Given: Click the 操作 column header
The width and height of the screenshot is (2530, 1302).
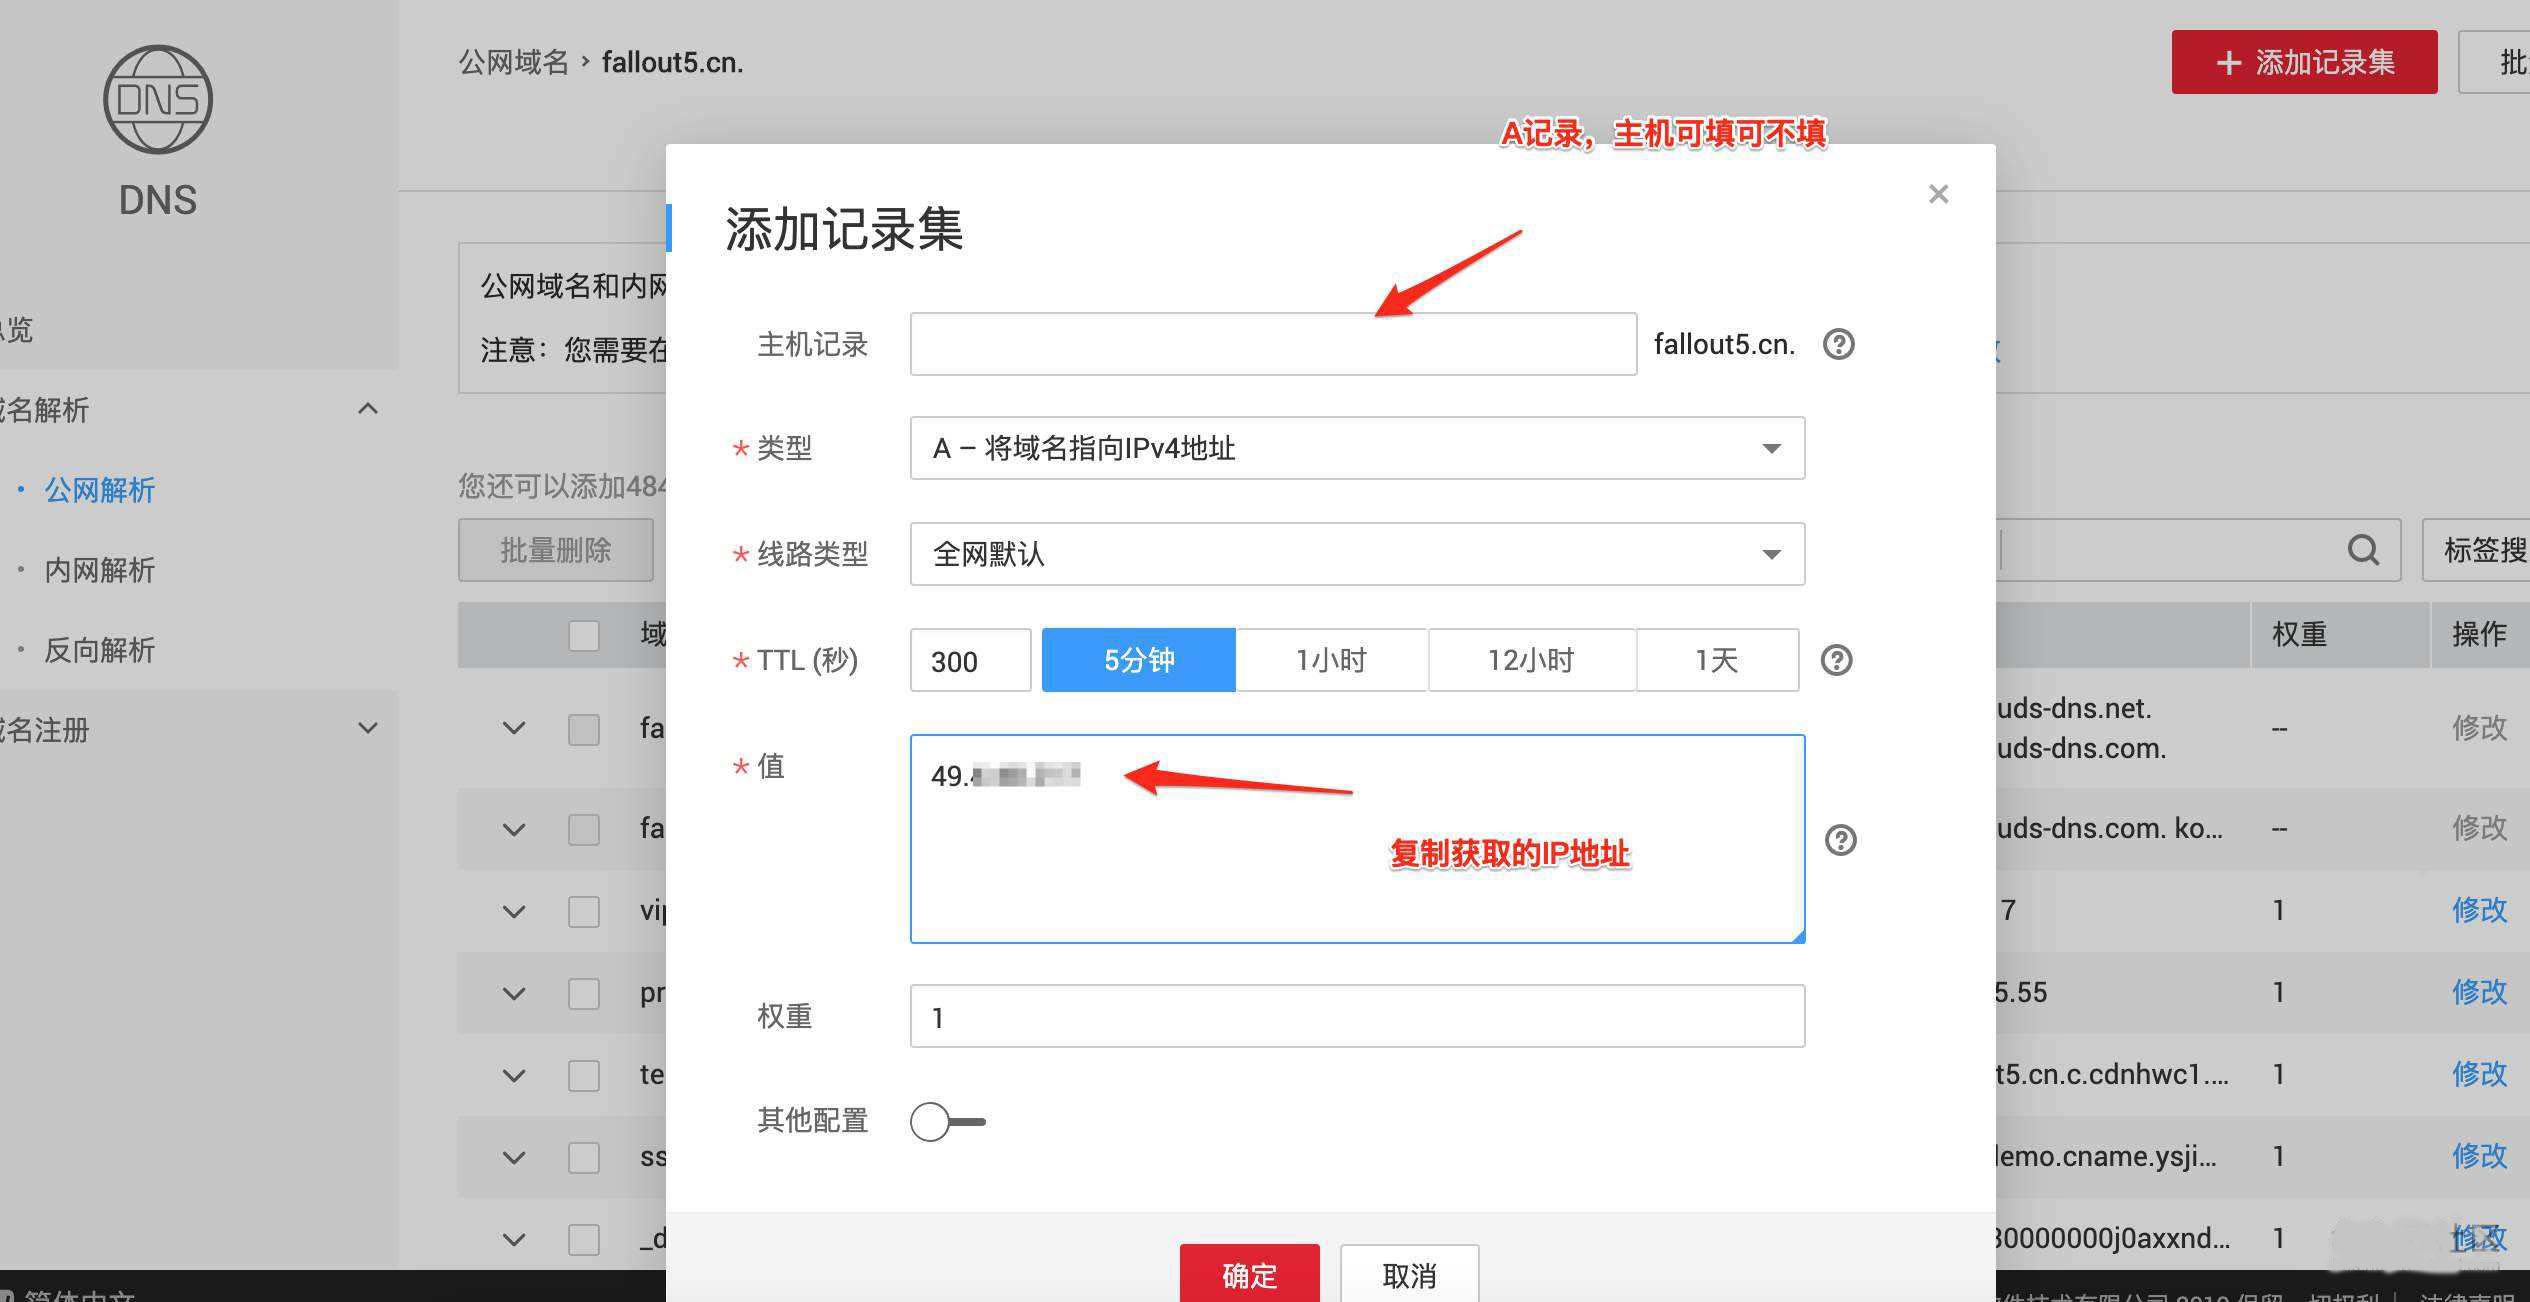Looking at the screenshot, I should coord(2479,634).
